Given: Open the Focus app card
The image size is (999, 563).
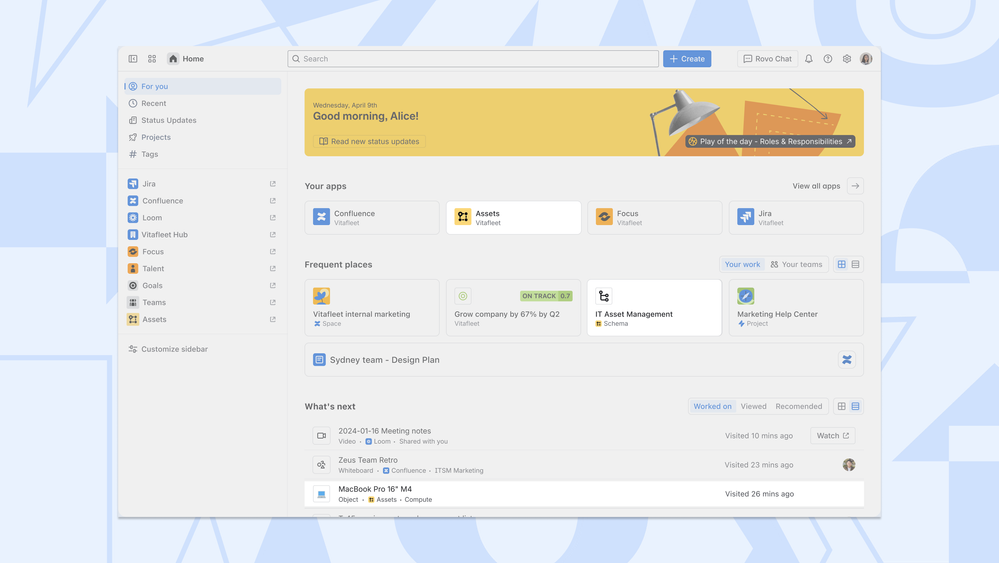Looking at the screenshot, I should (655, 218).
